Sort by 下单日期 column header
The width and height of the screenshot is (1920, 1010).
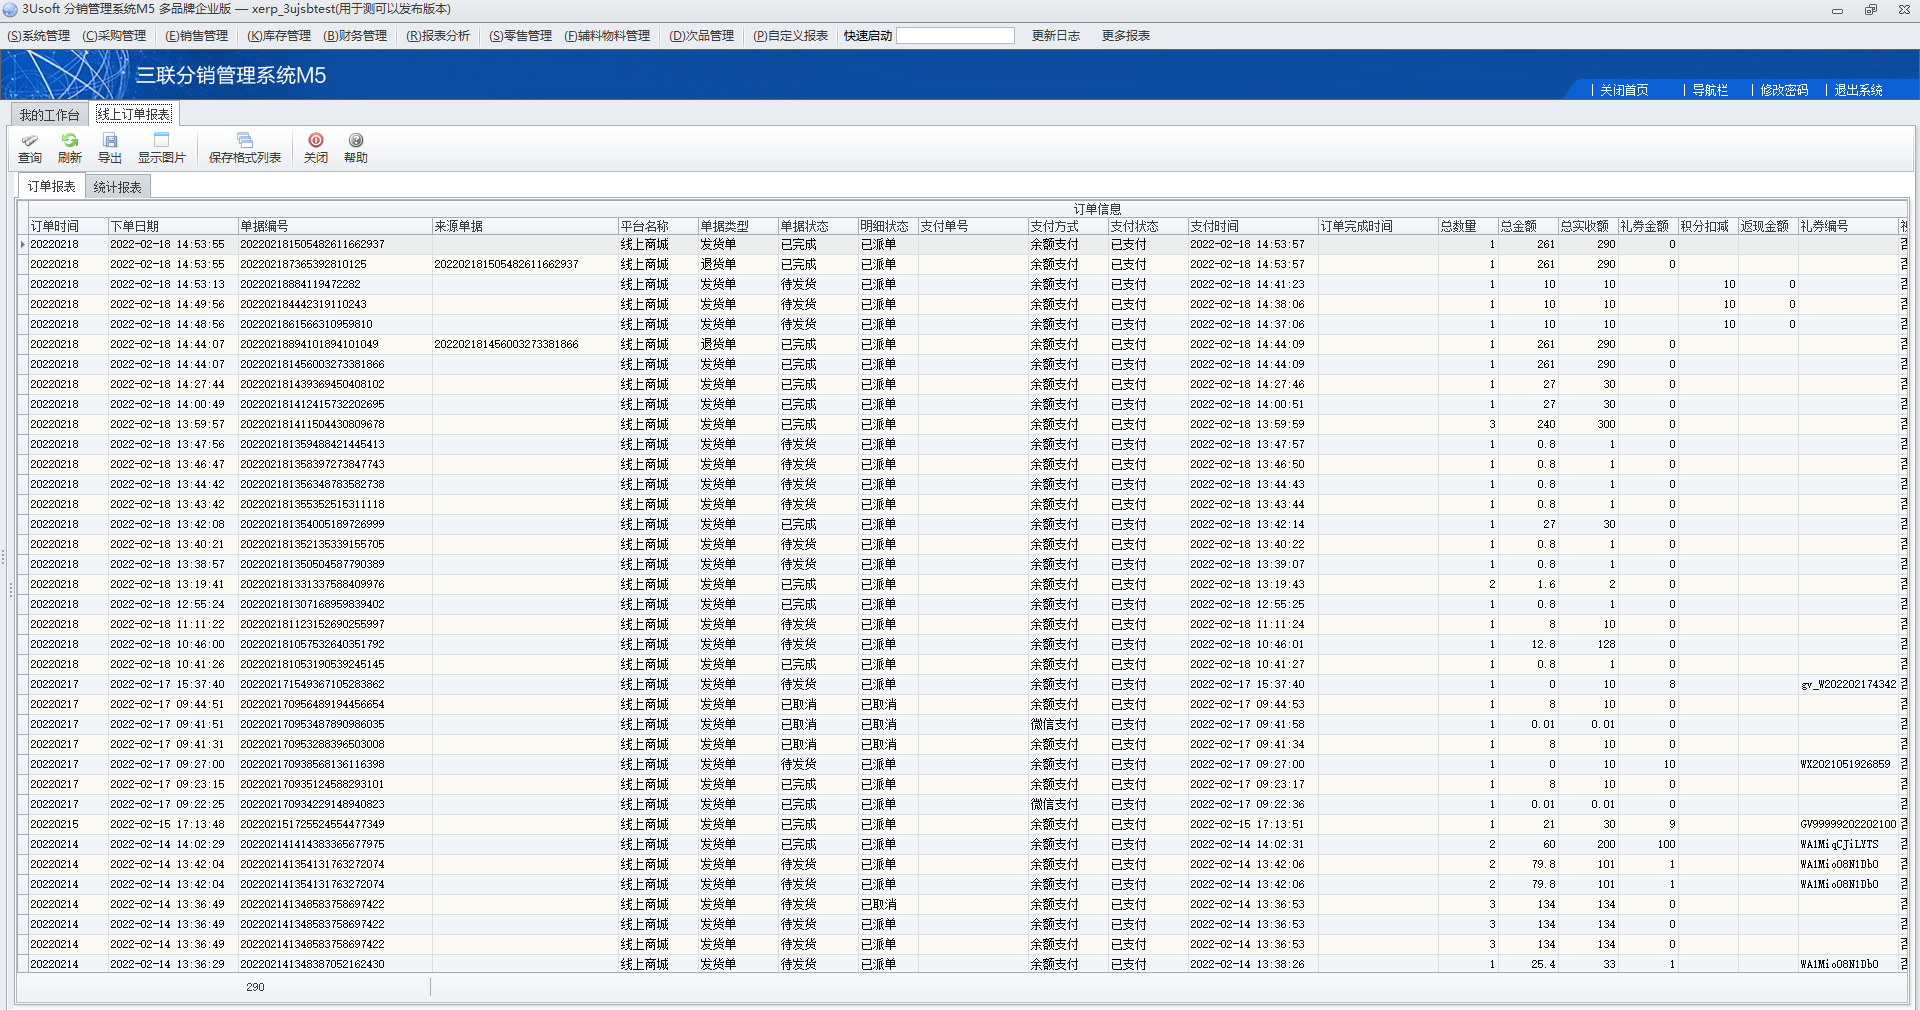(172, 226)
